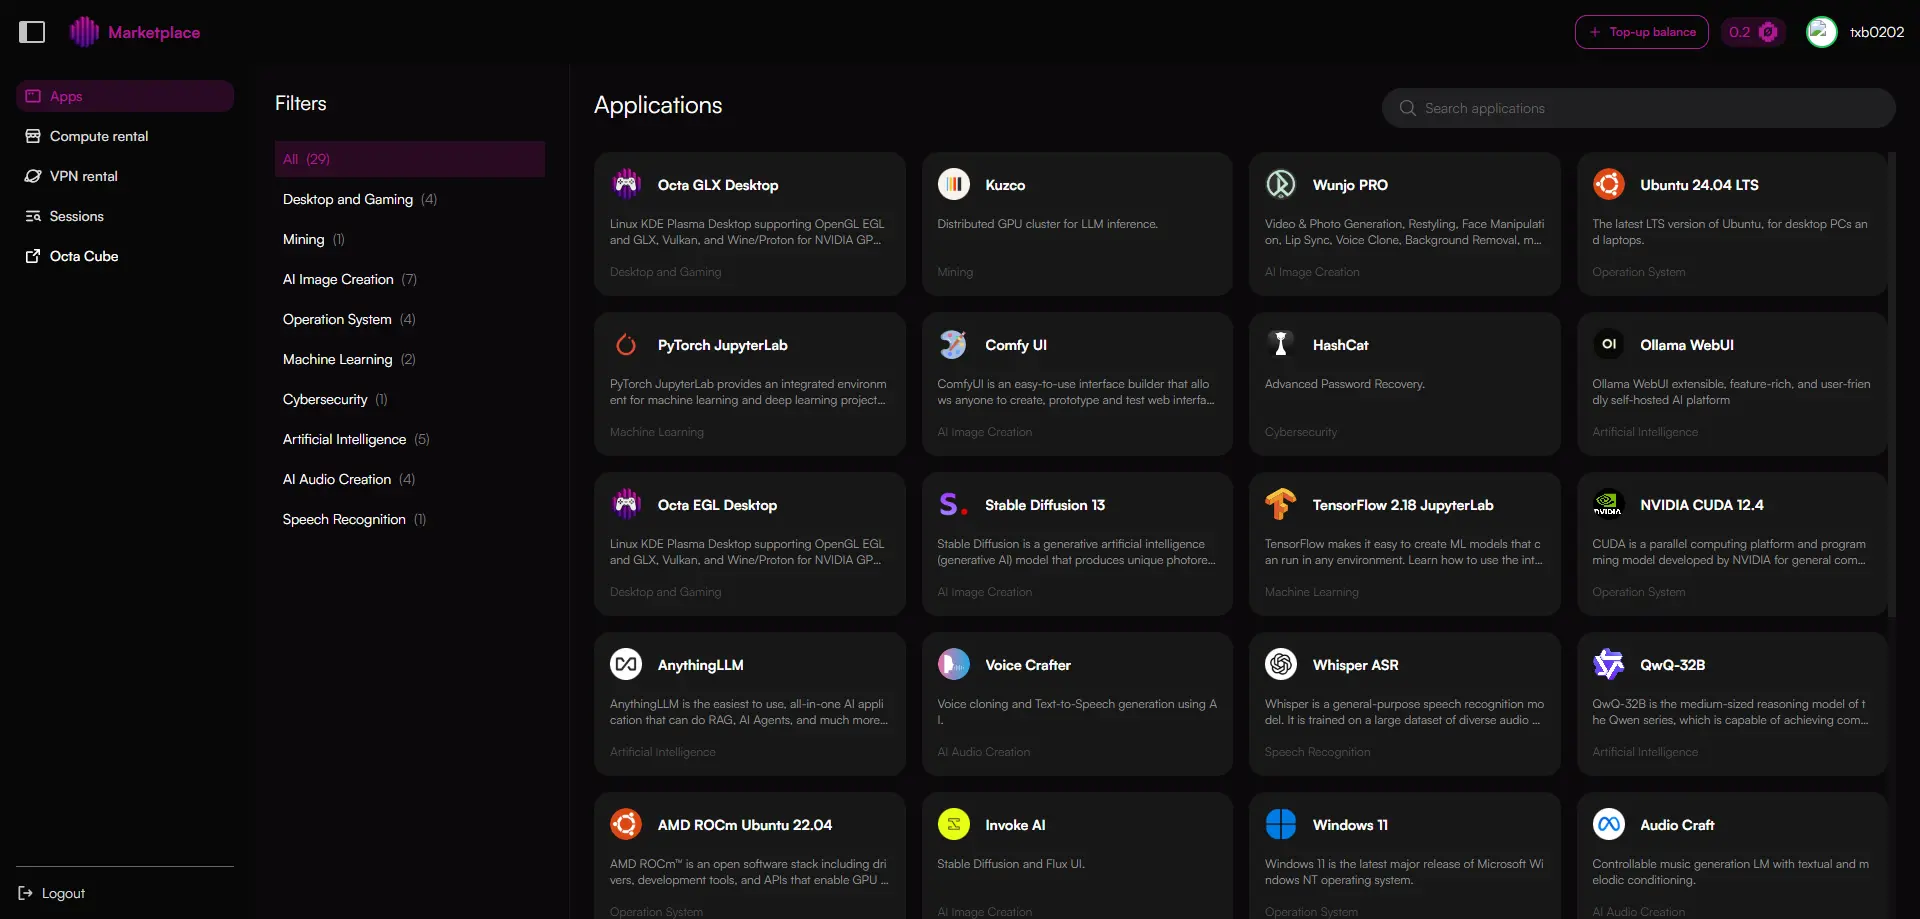
Task: Filter by Speech Recognition
Action: (410, 519)
